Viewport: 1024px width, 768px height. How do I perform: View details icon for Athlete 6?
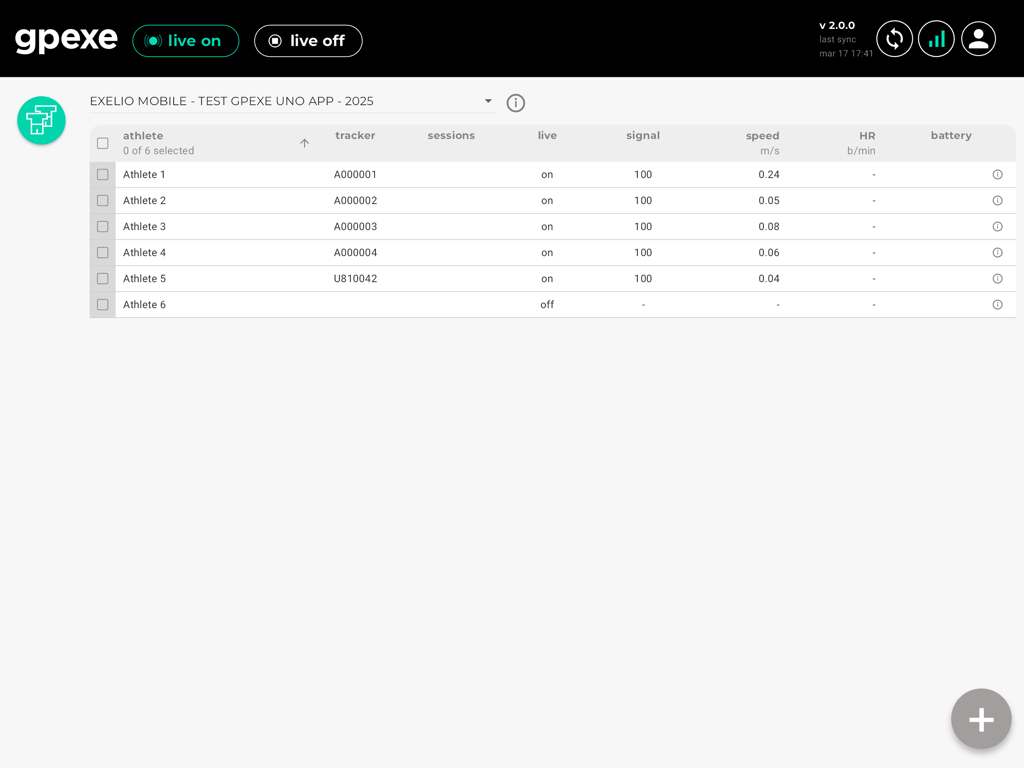(997, 304)
